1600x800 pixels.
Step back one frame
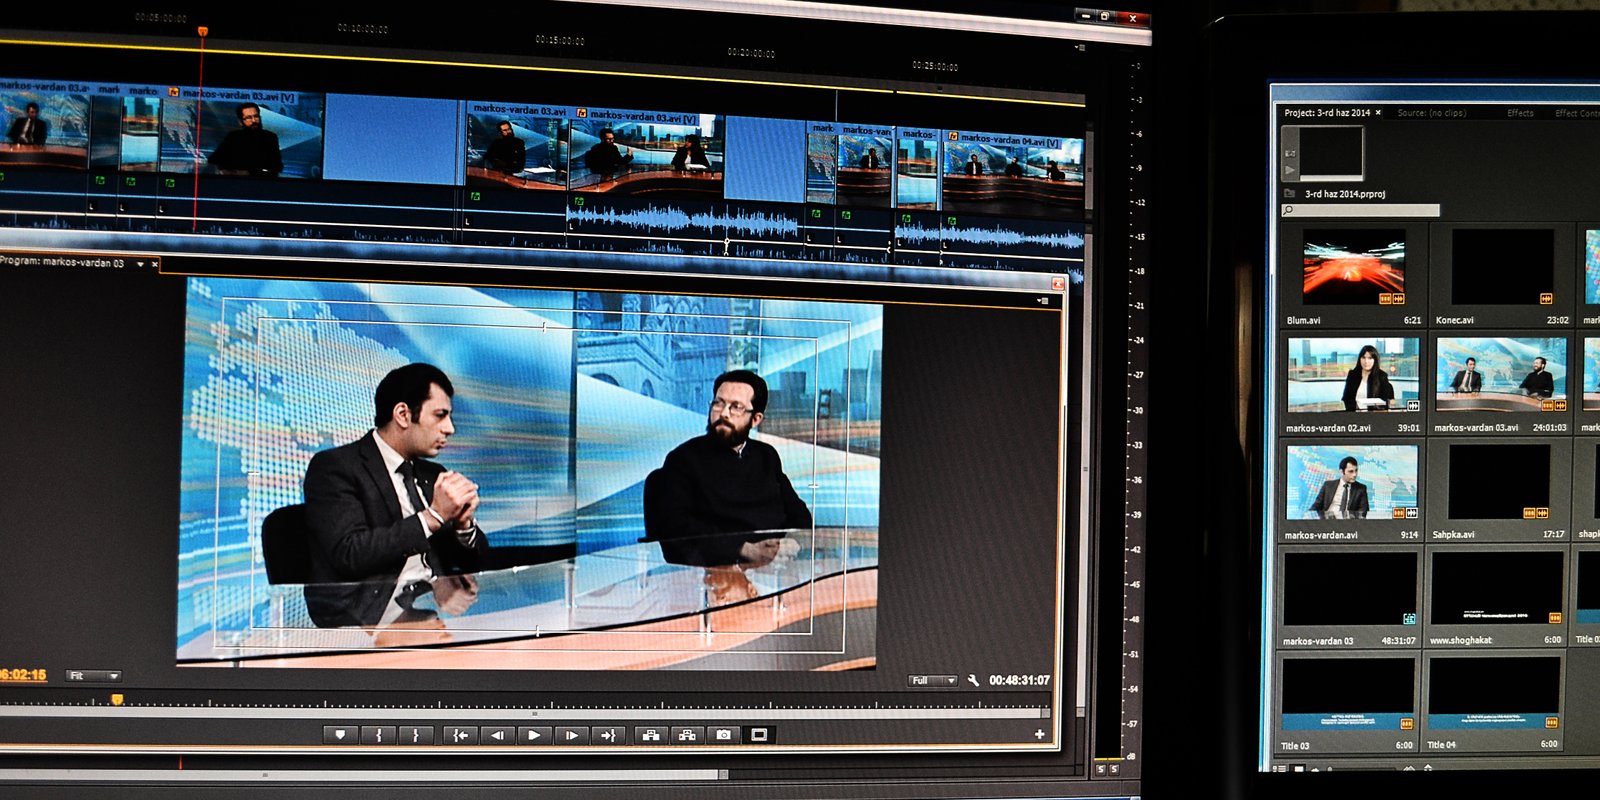click(496, 735)
